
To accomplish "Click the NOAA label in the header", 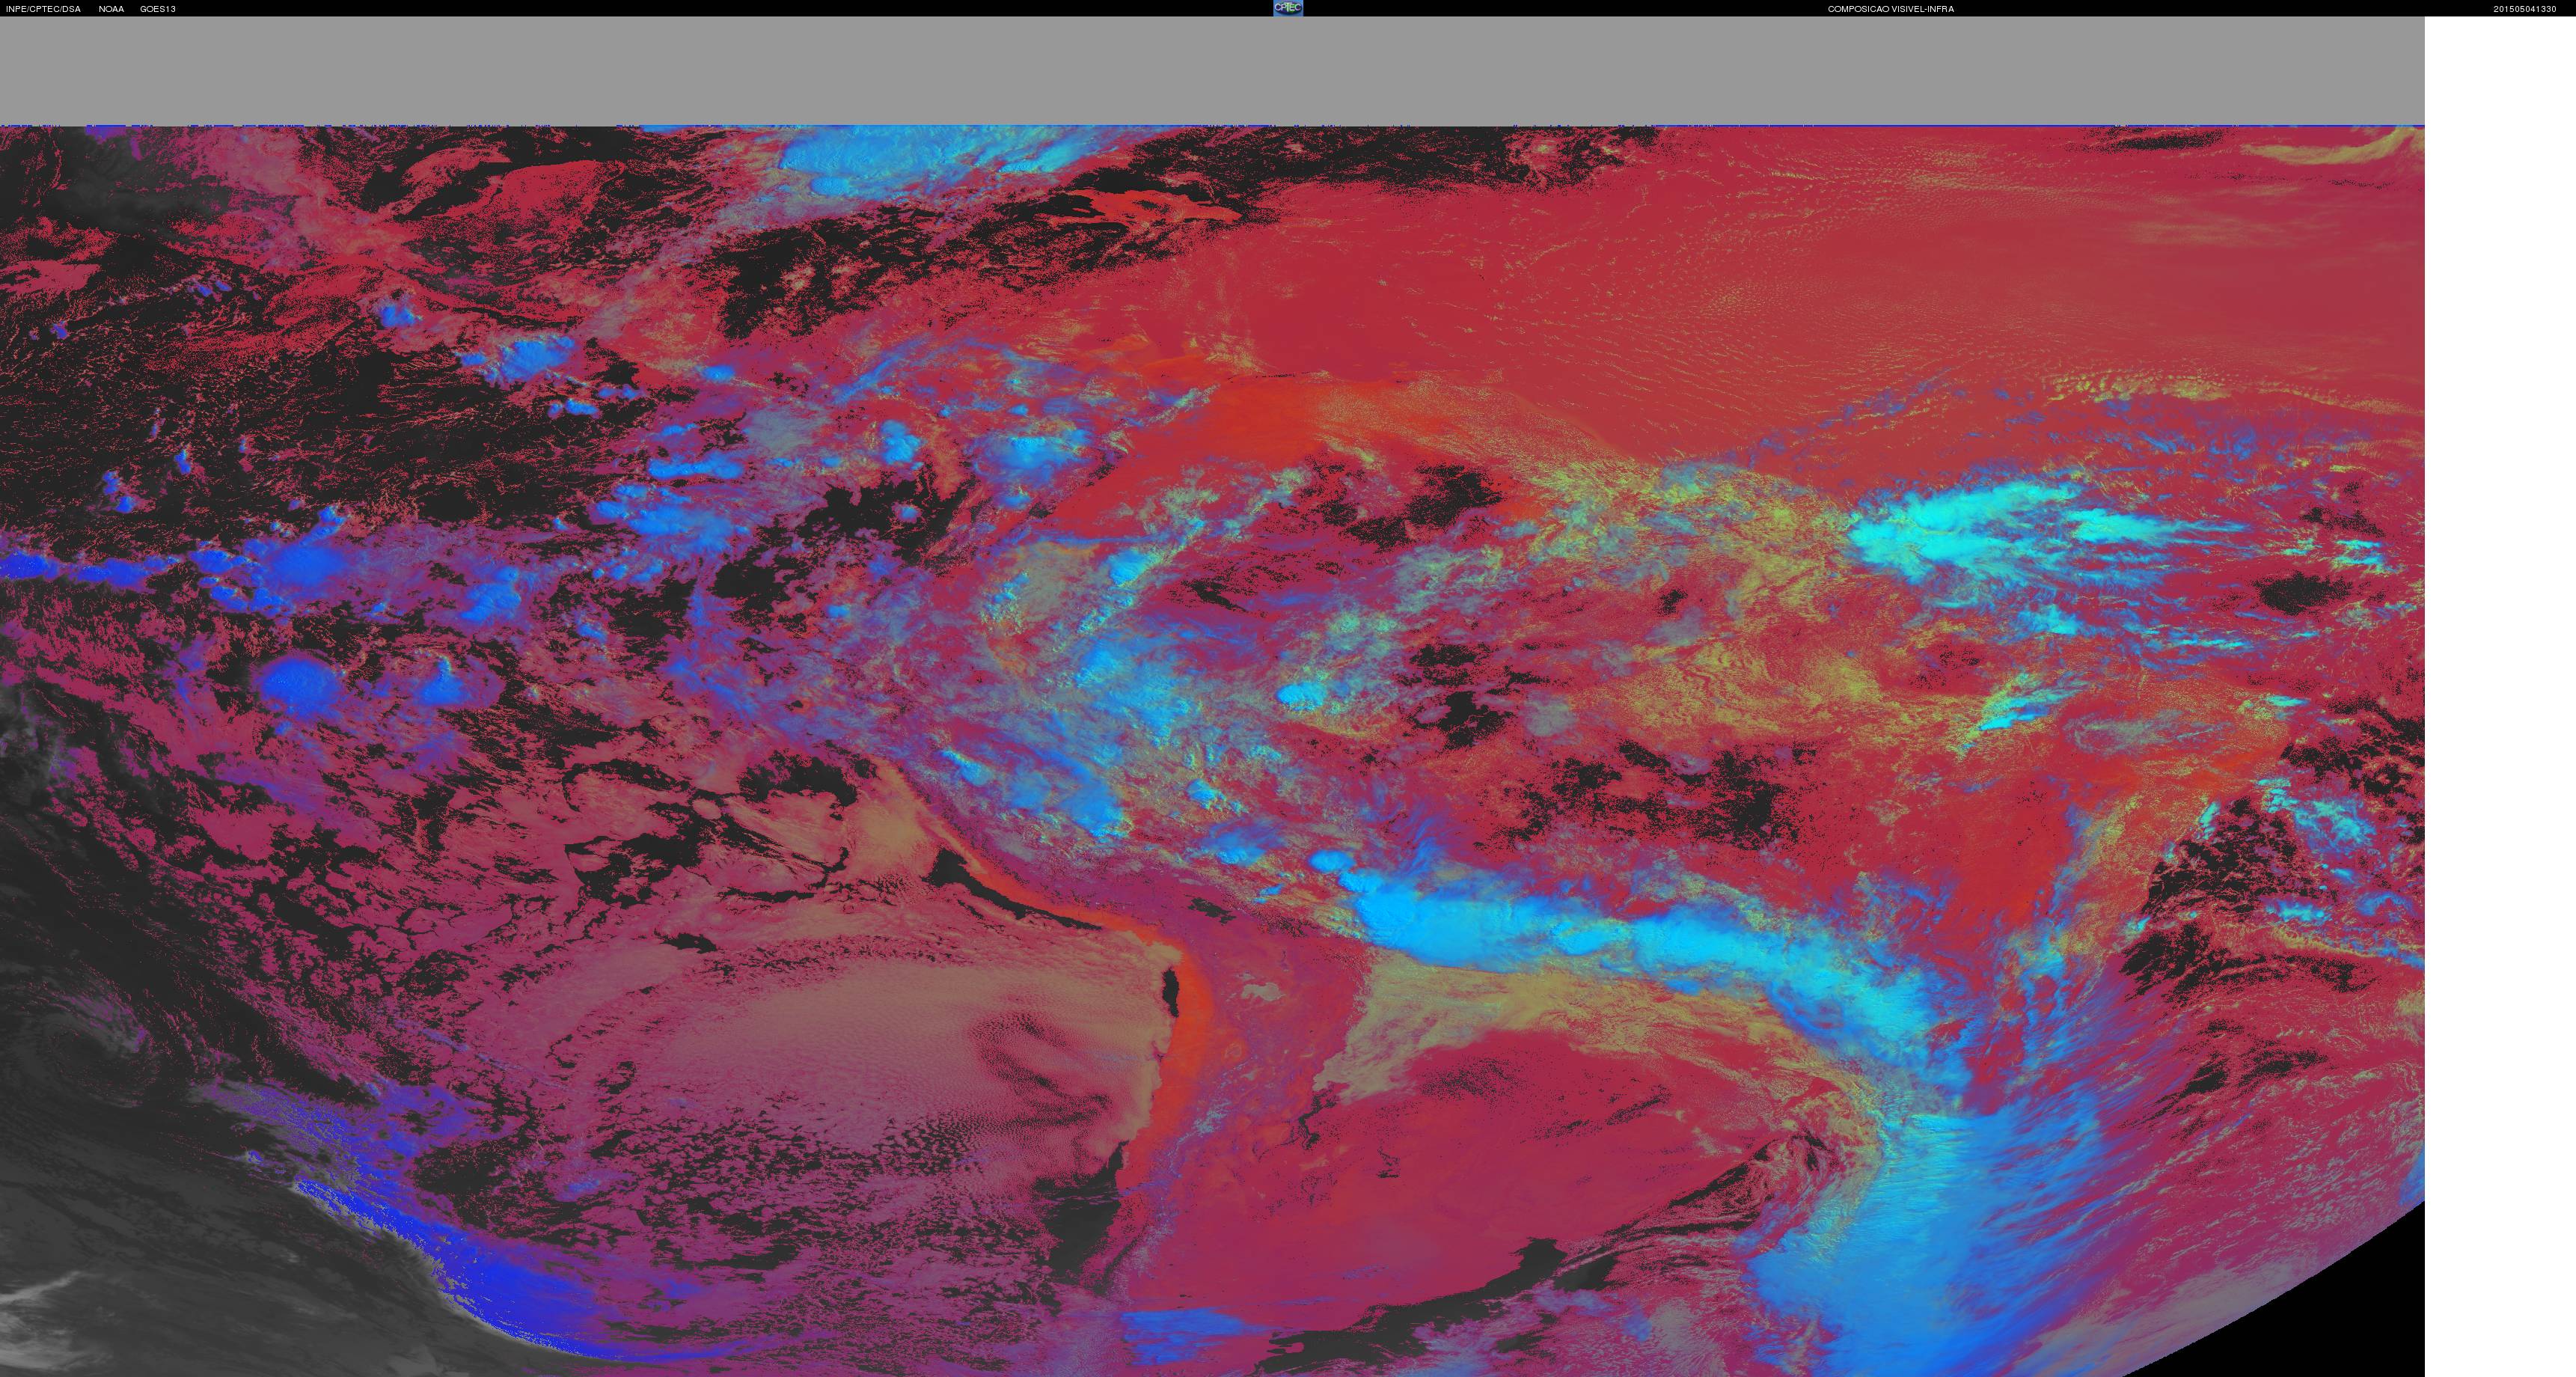I will click(x=111, y=9).
